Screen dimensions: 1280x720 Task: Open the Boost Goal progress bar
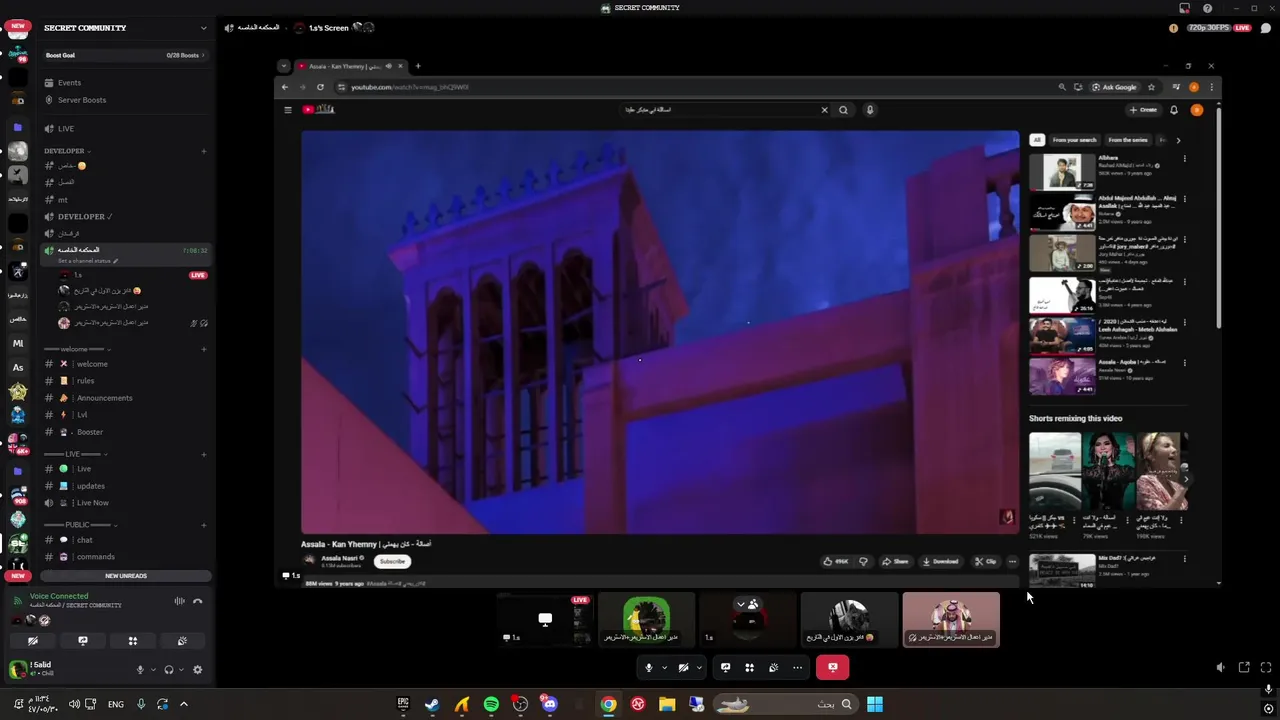coord(125,55)
